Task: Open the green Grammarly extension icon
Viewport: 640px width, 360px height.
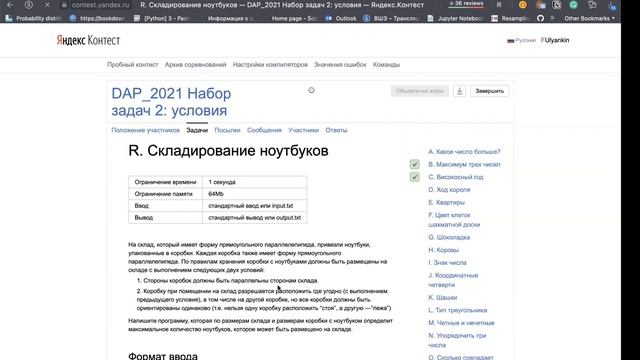Action: 573,5
